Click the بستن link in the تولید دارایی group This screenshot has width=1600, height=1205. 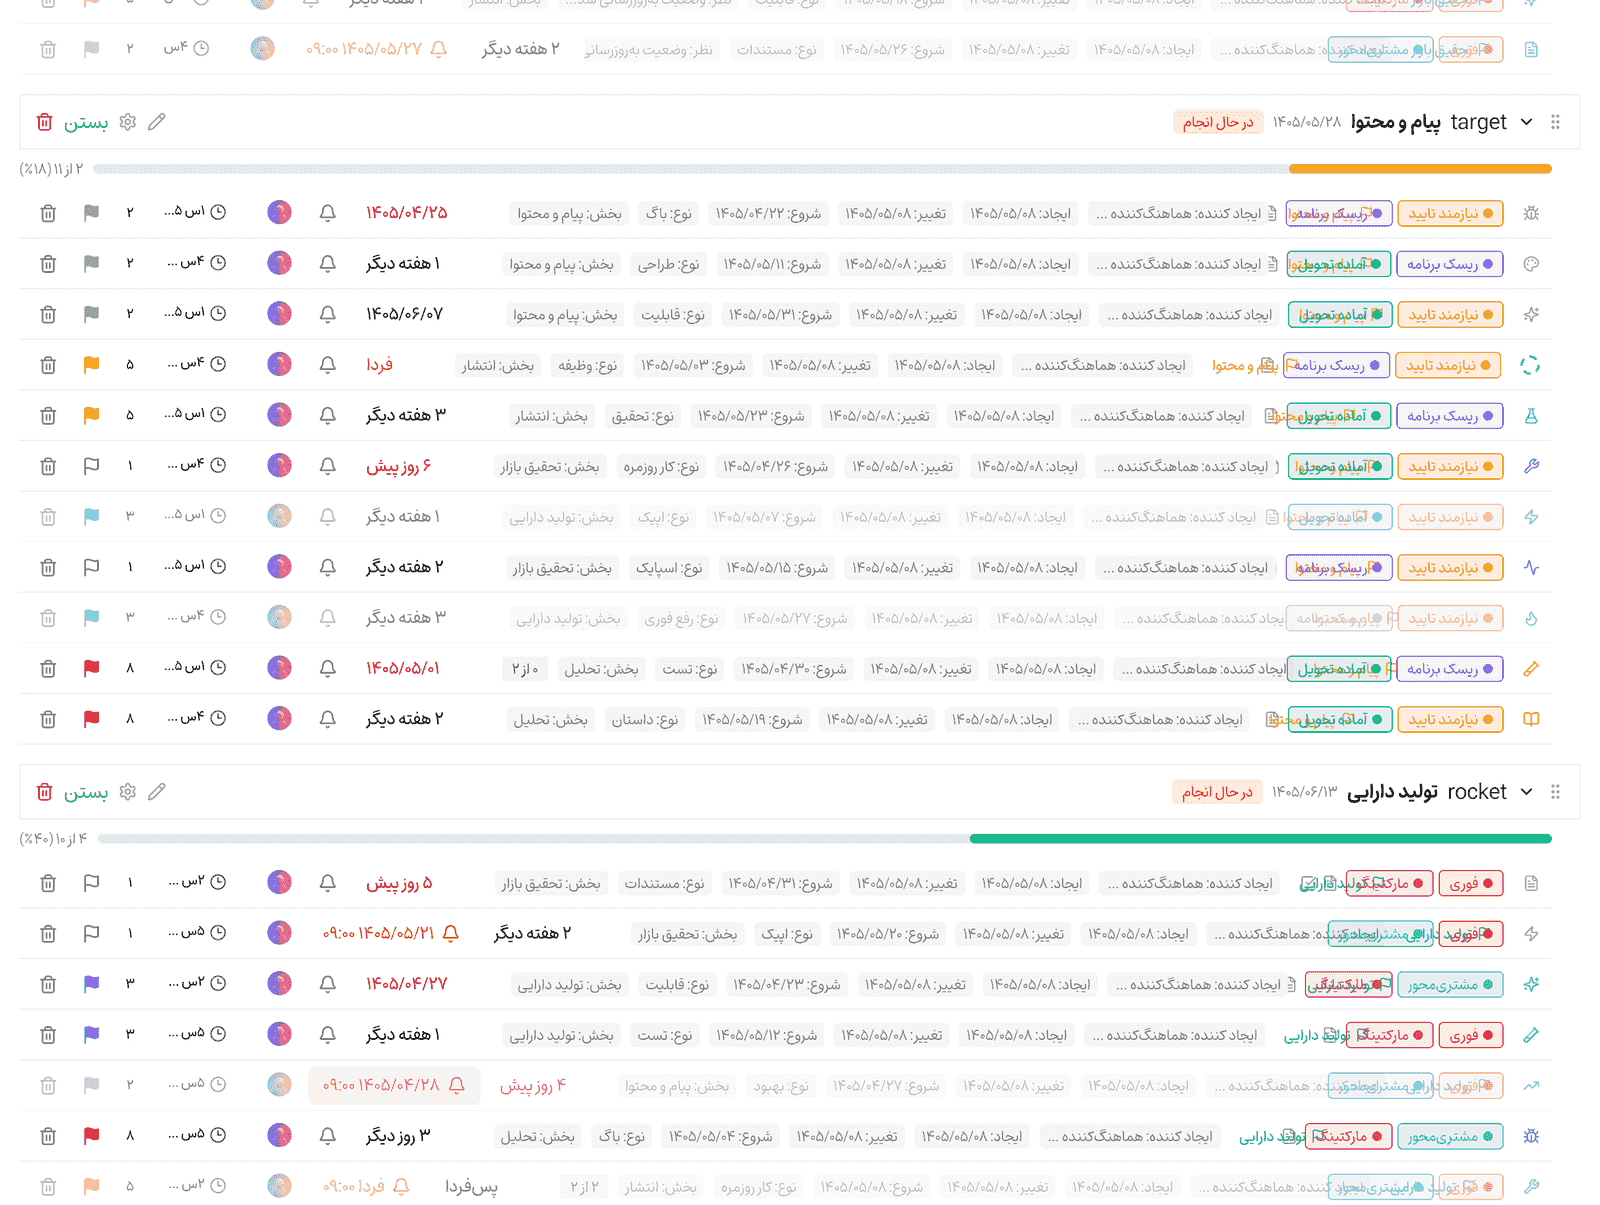(x=86, y=793)
